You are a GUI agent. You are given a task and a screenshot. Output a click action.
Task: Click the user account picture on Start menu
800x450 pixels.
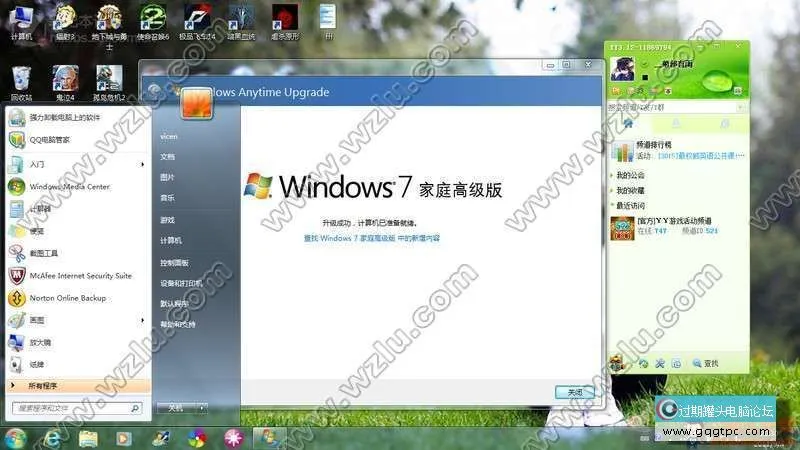tap(196, 103)
